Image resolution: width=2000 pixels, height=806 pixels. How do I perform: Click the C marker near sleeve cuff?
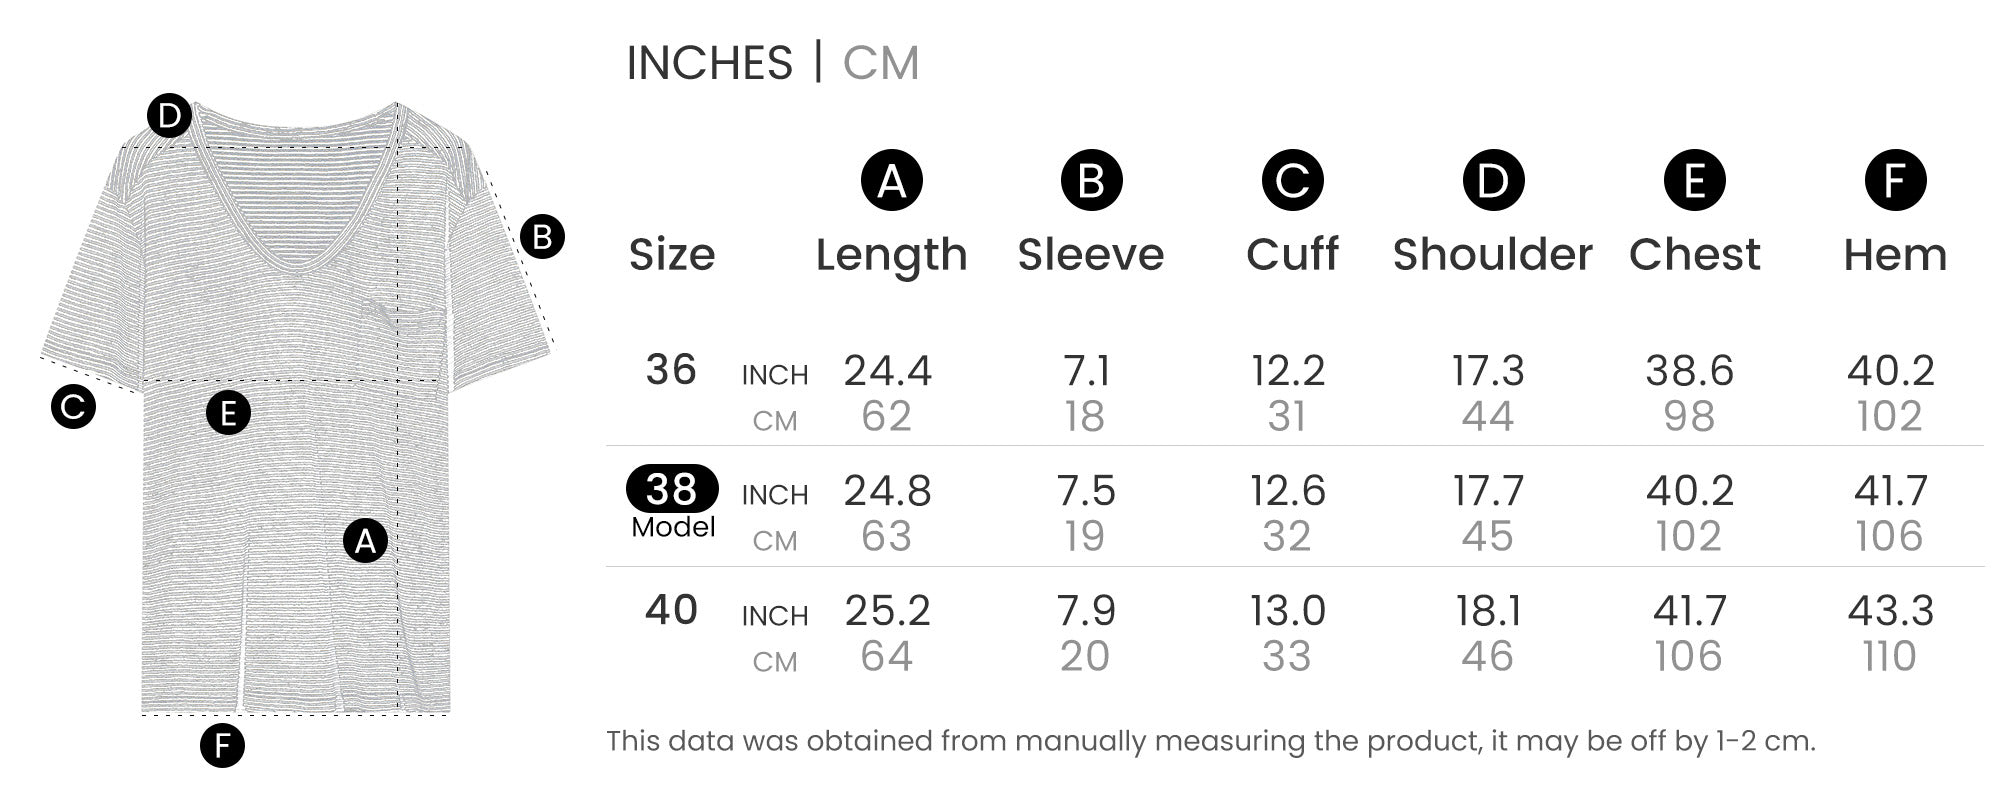click(73, 407)
